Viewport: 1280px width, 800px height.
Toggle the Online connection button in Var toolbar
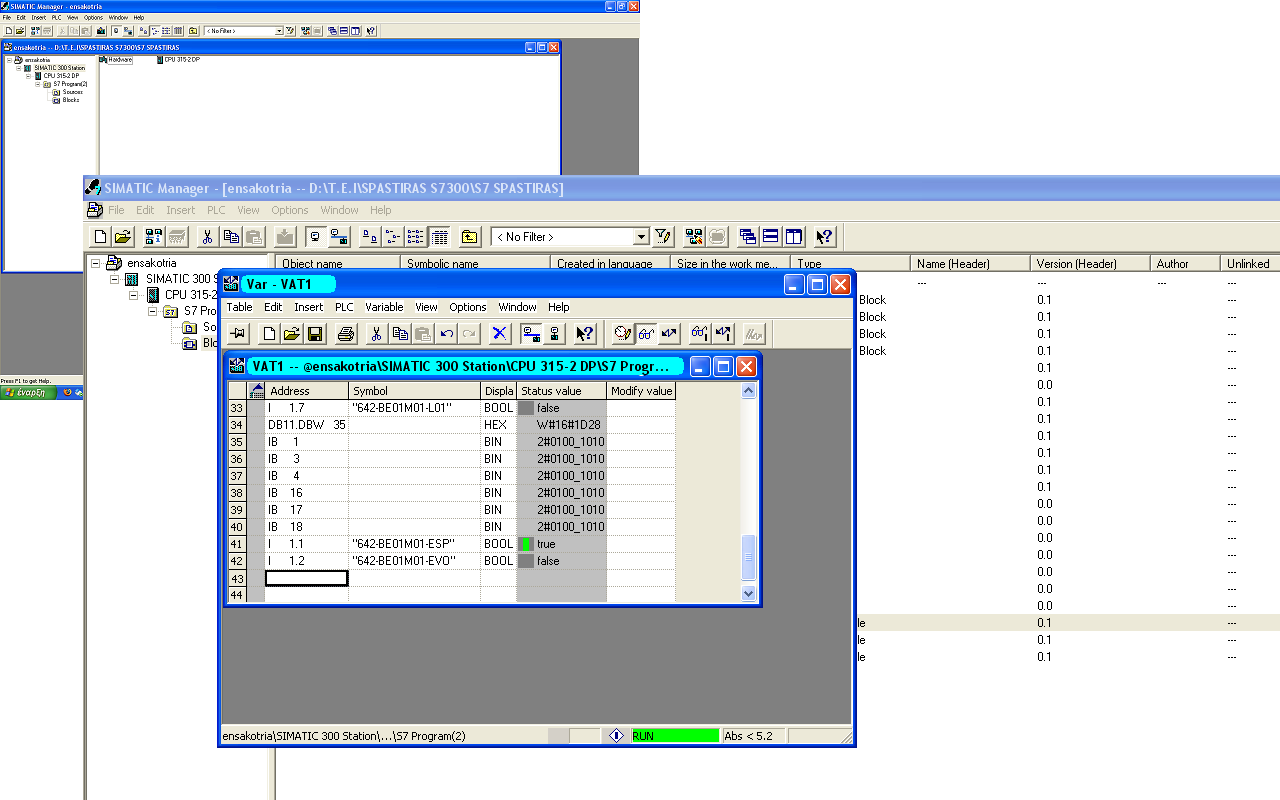(x=531, y=333)
